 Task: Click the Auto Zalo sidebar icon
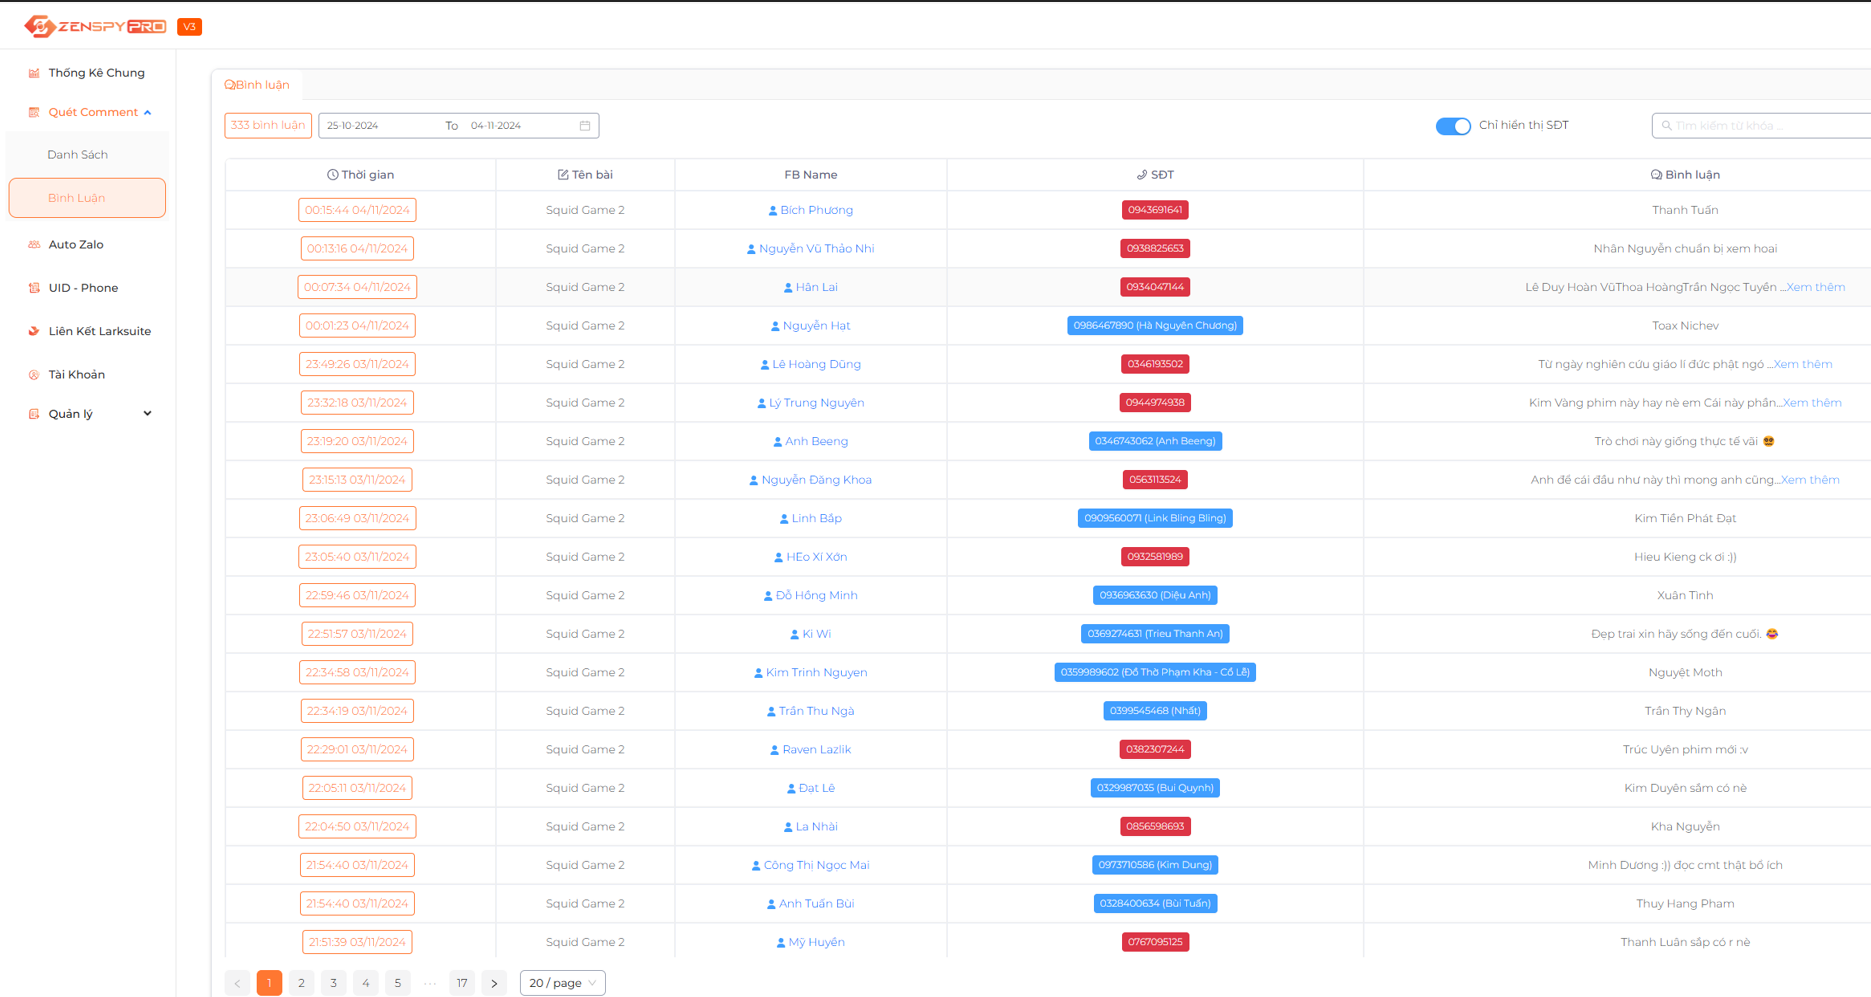[34, 244]
